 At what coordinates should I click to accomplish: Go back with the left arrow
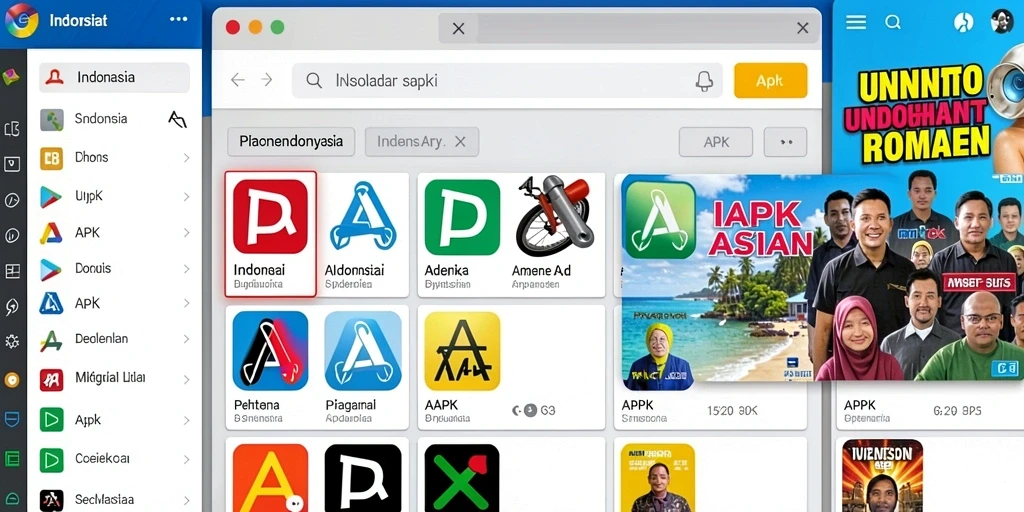238,80
